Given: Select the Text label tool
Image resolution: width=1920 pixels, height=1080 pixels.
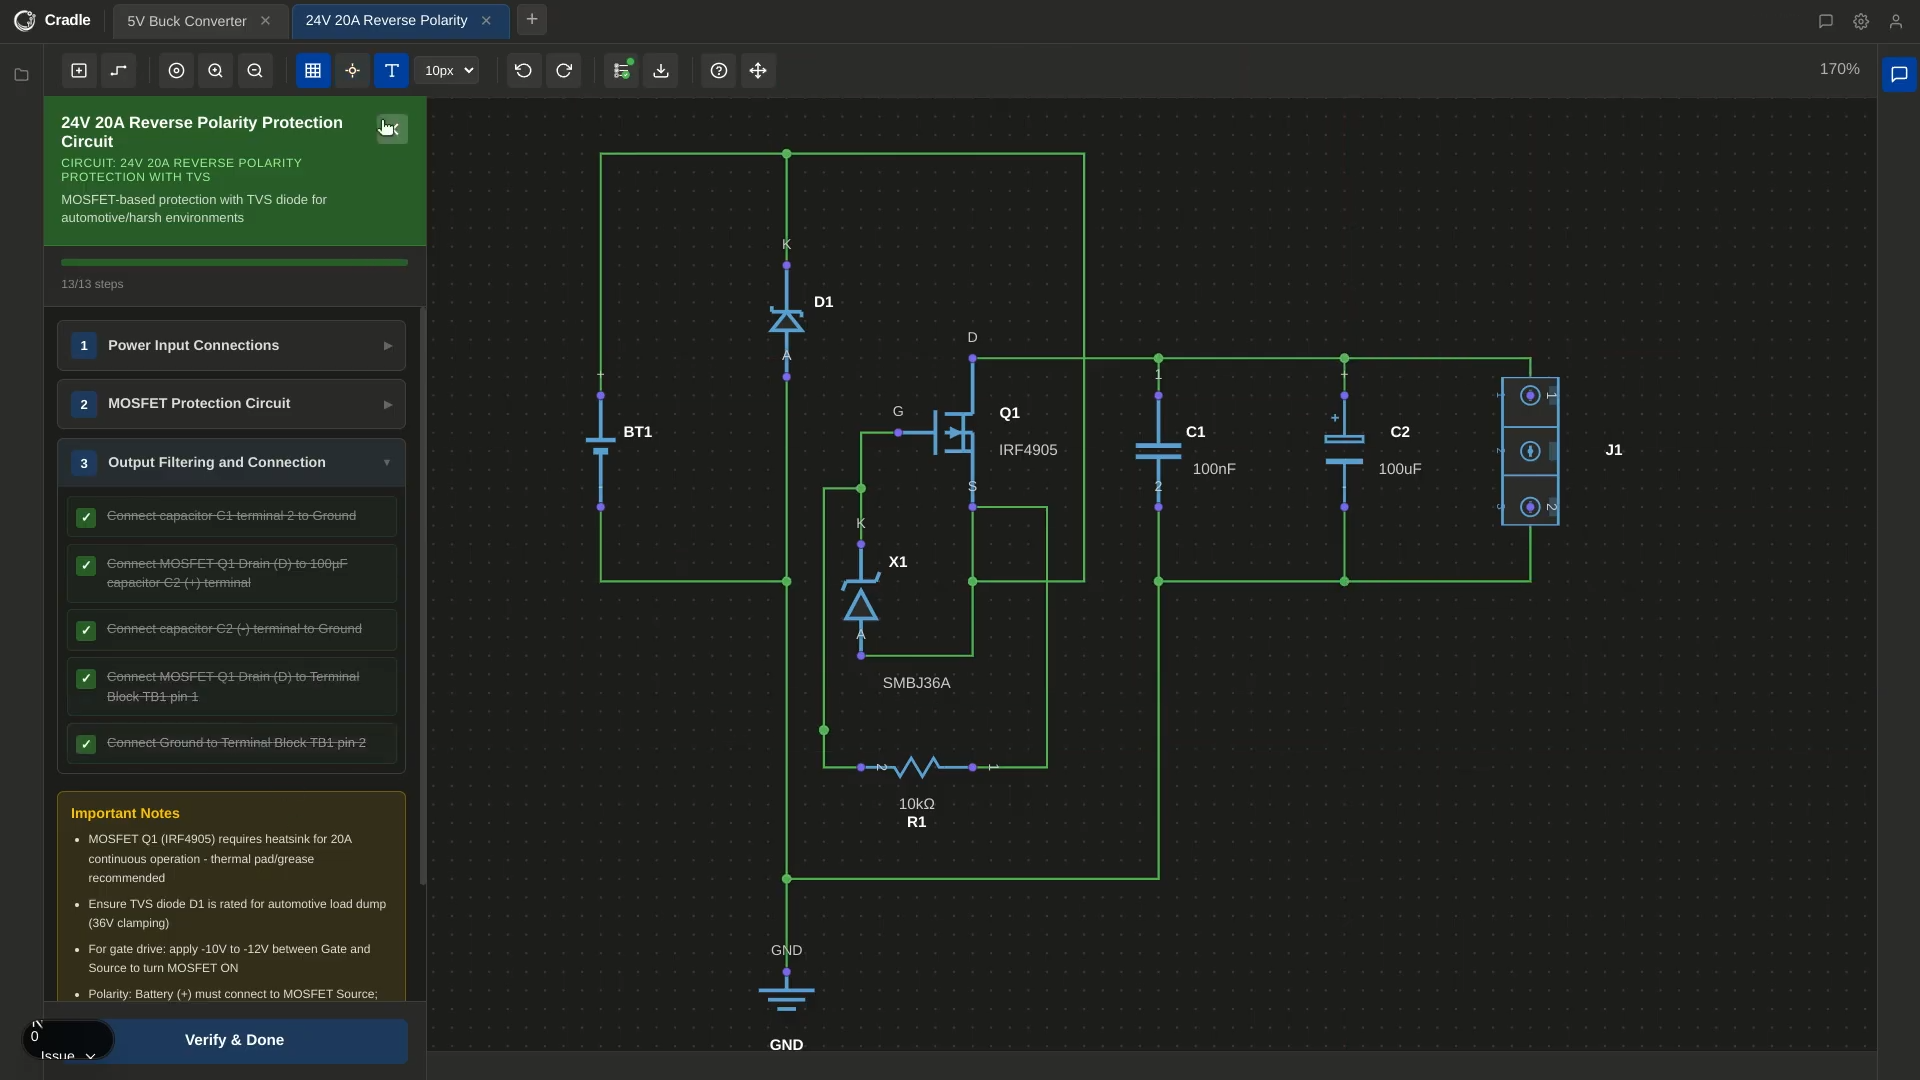Looking at the screenshot, I should (391, 71).
